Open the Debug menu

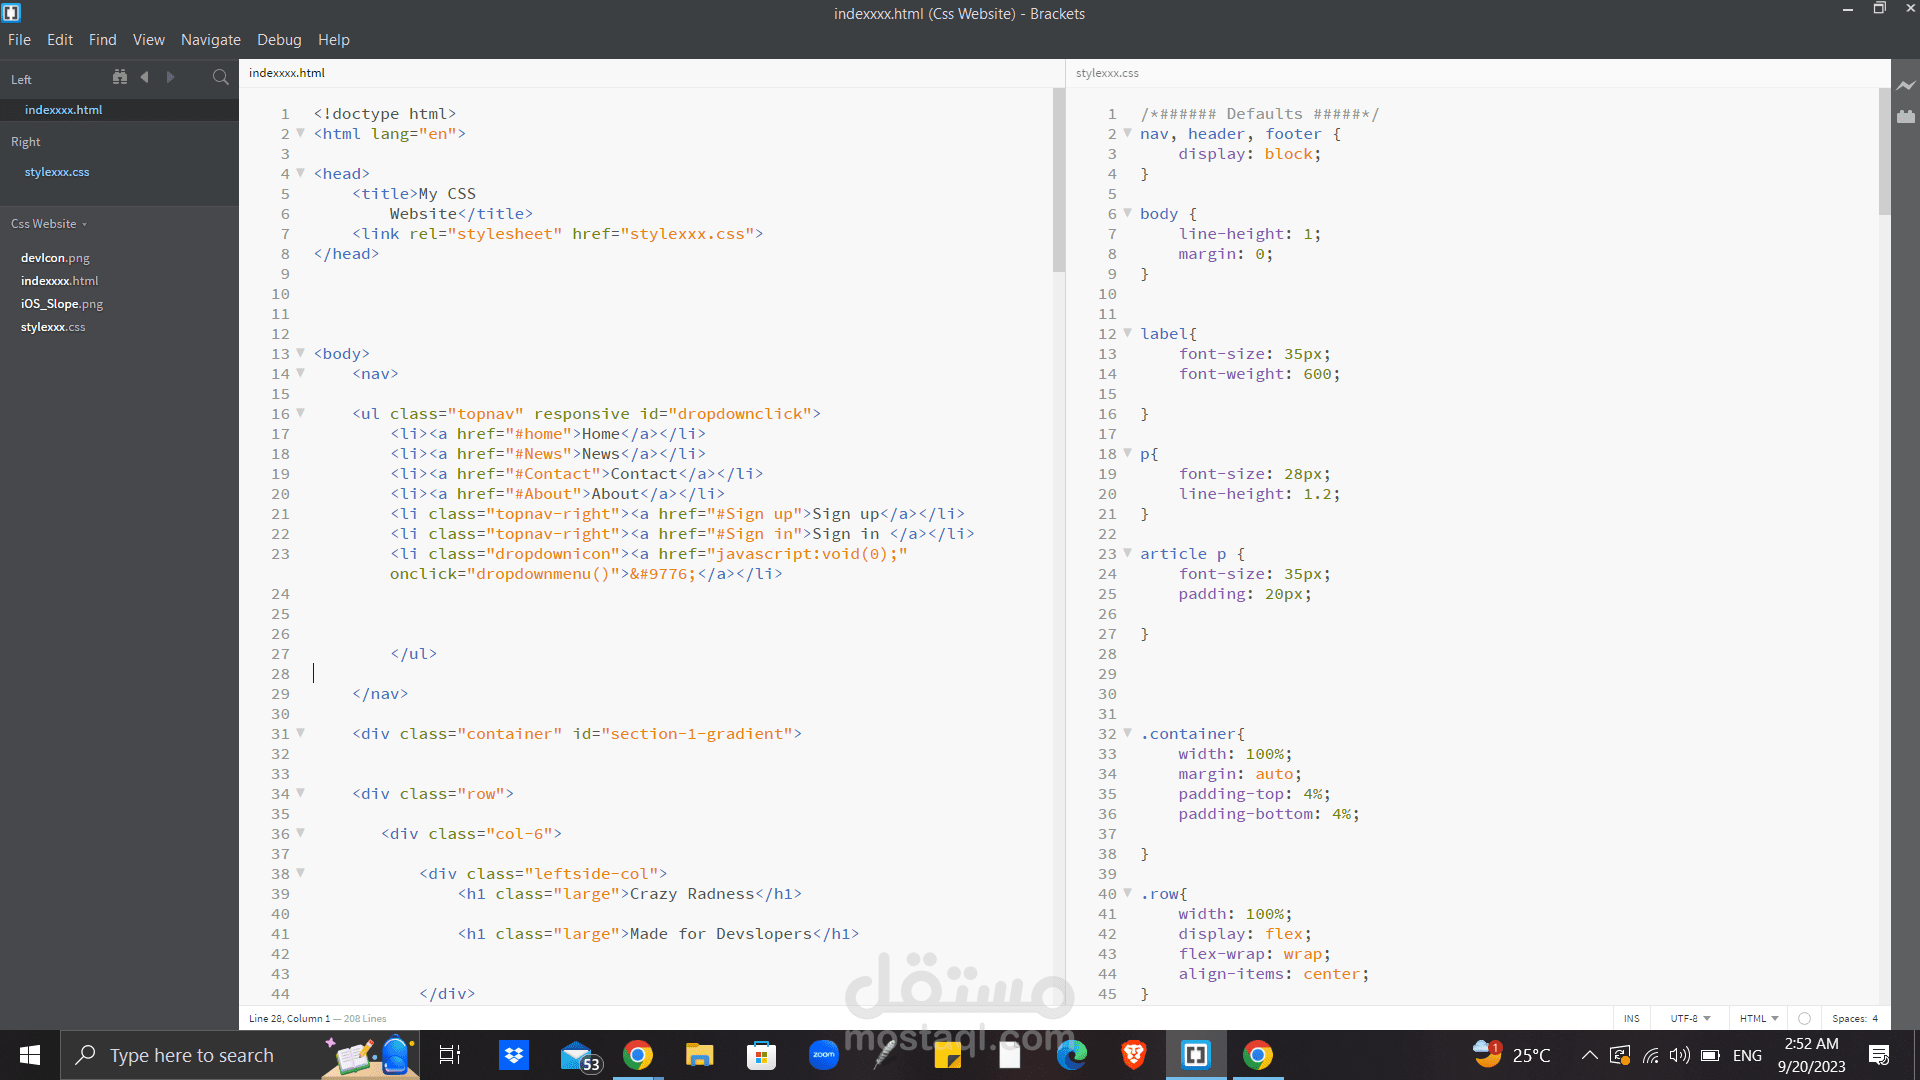[279, 40]
